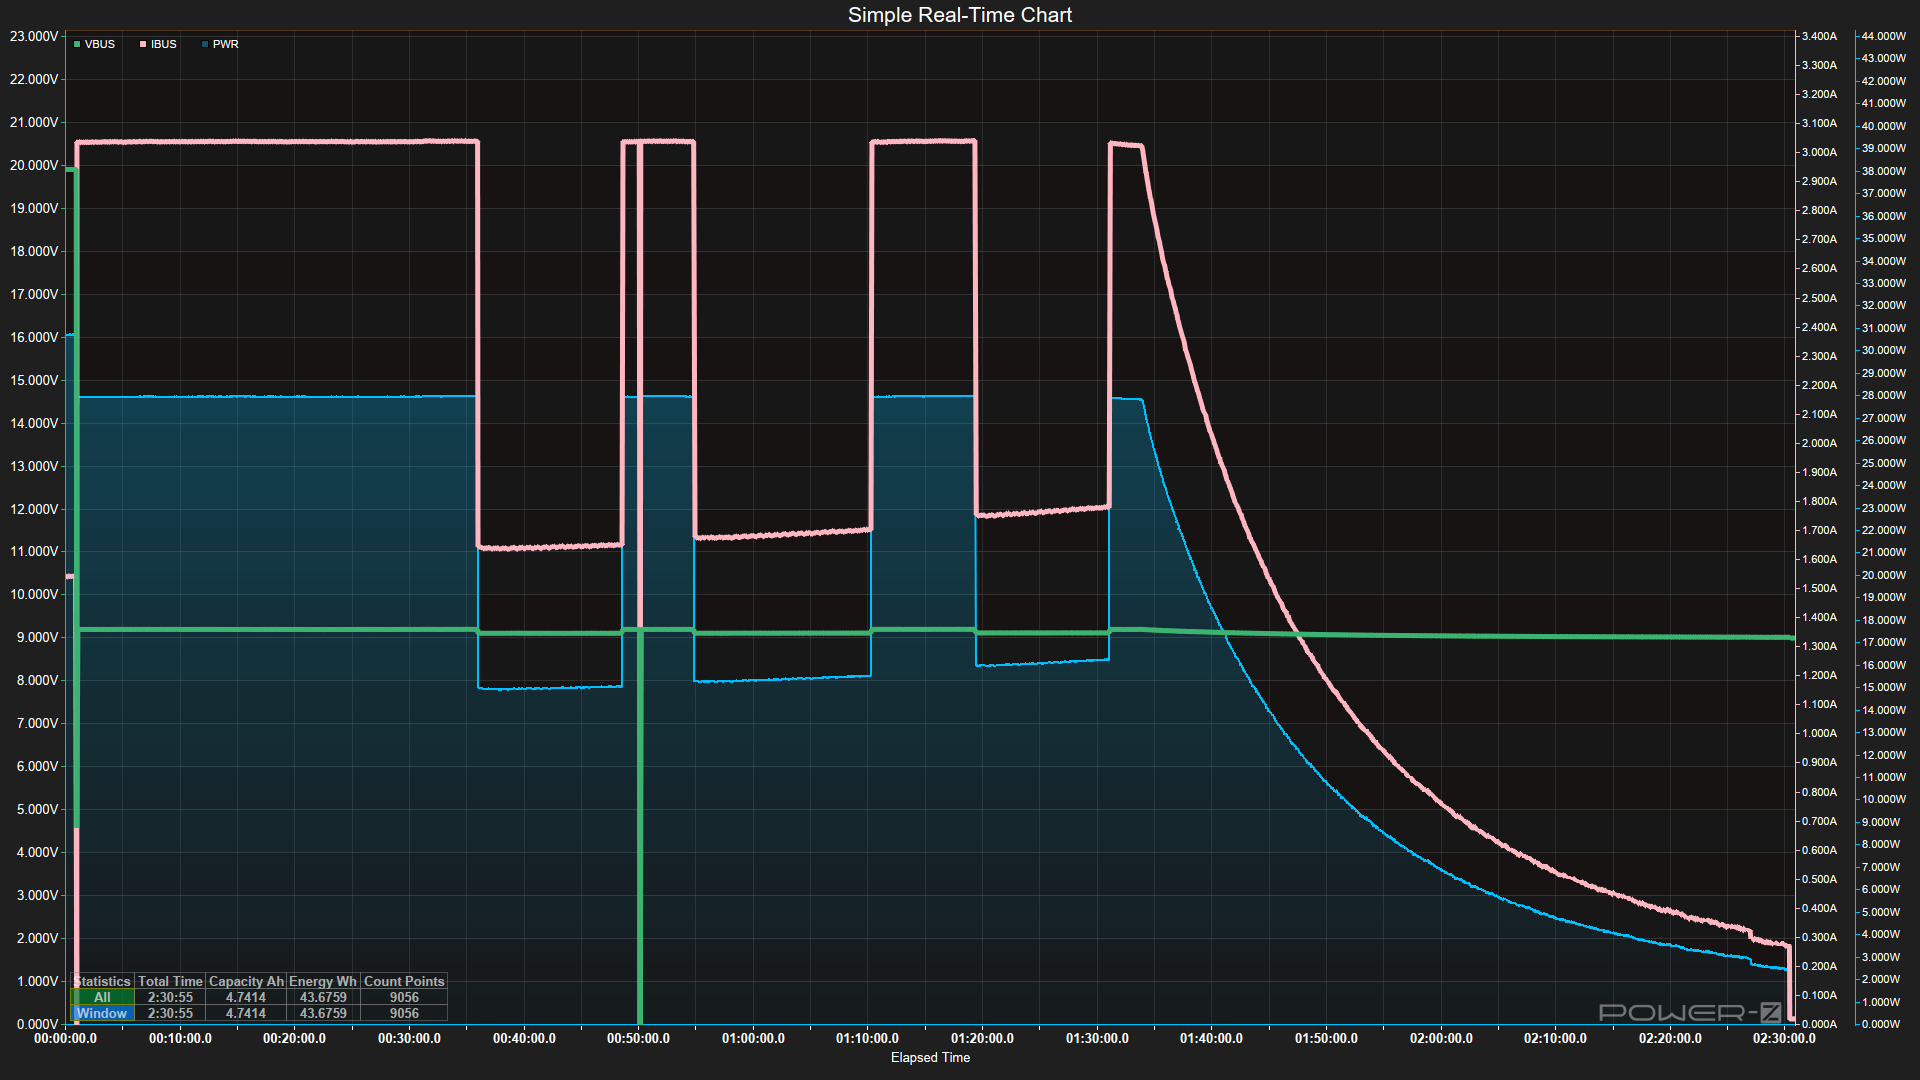Screen dimensions: 1920x1080
Task: Click the 3.400A current axis label
Action: point(1819,36)
